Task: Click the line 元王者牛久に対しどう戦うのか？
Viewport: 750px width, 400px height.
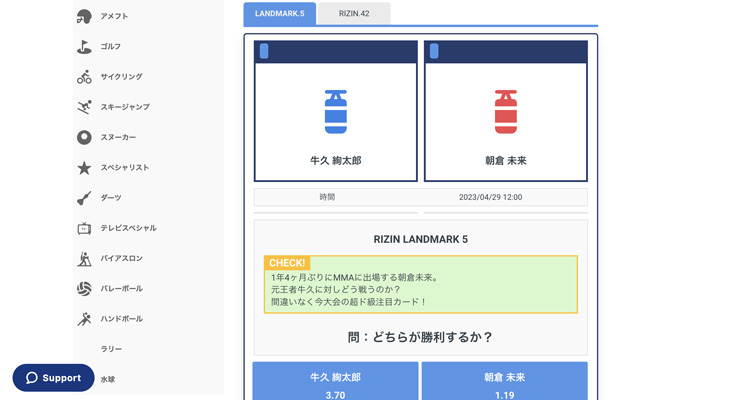Action: [335, 290]
